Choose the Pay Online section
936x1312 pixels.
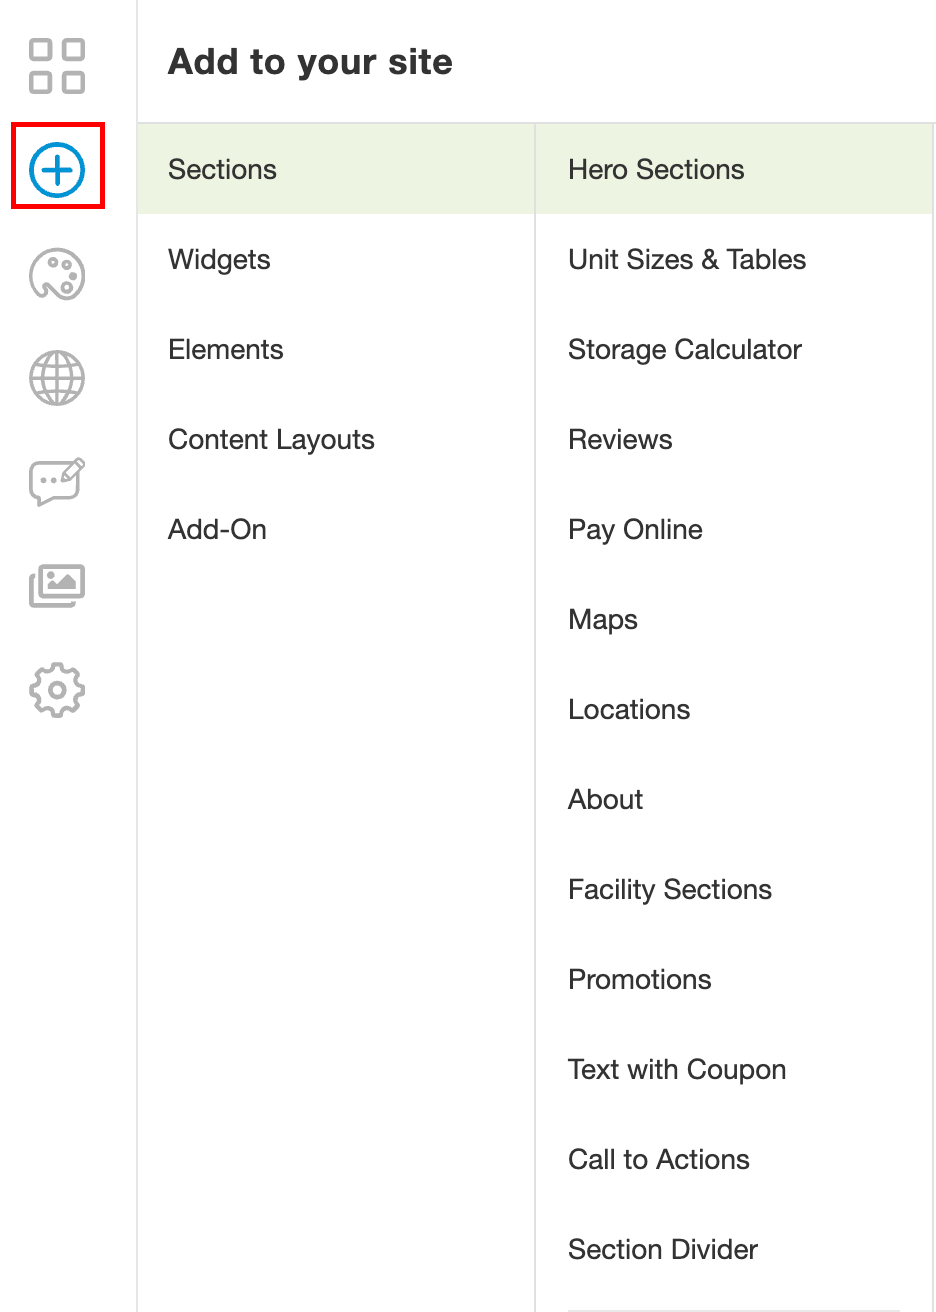pyautogui.click(x=635, y=530)
